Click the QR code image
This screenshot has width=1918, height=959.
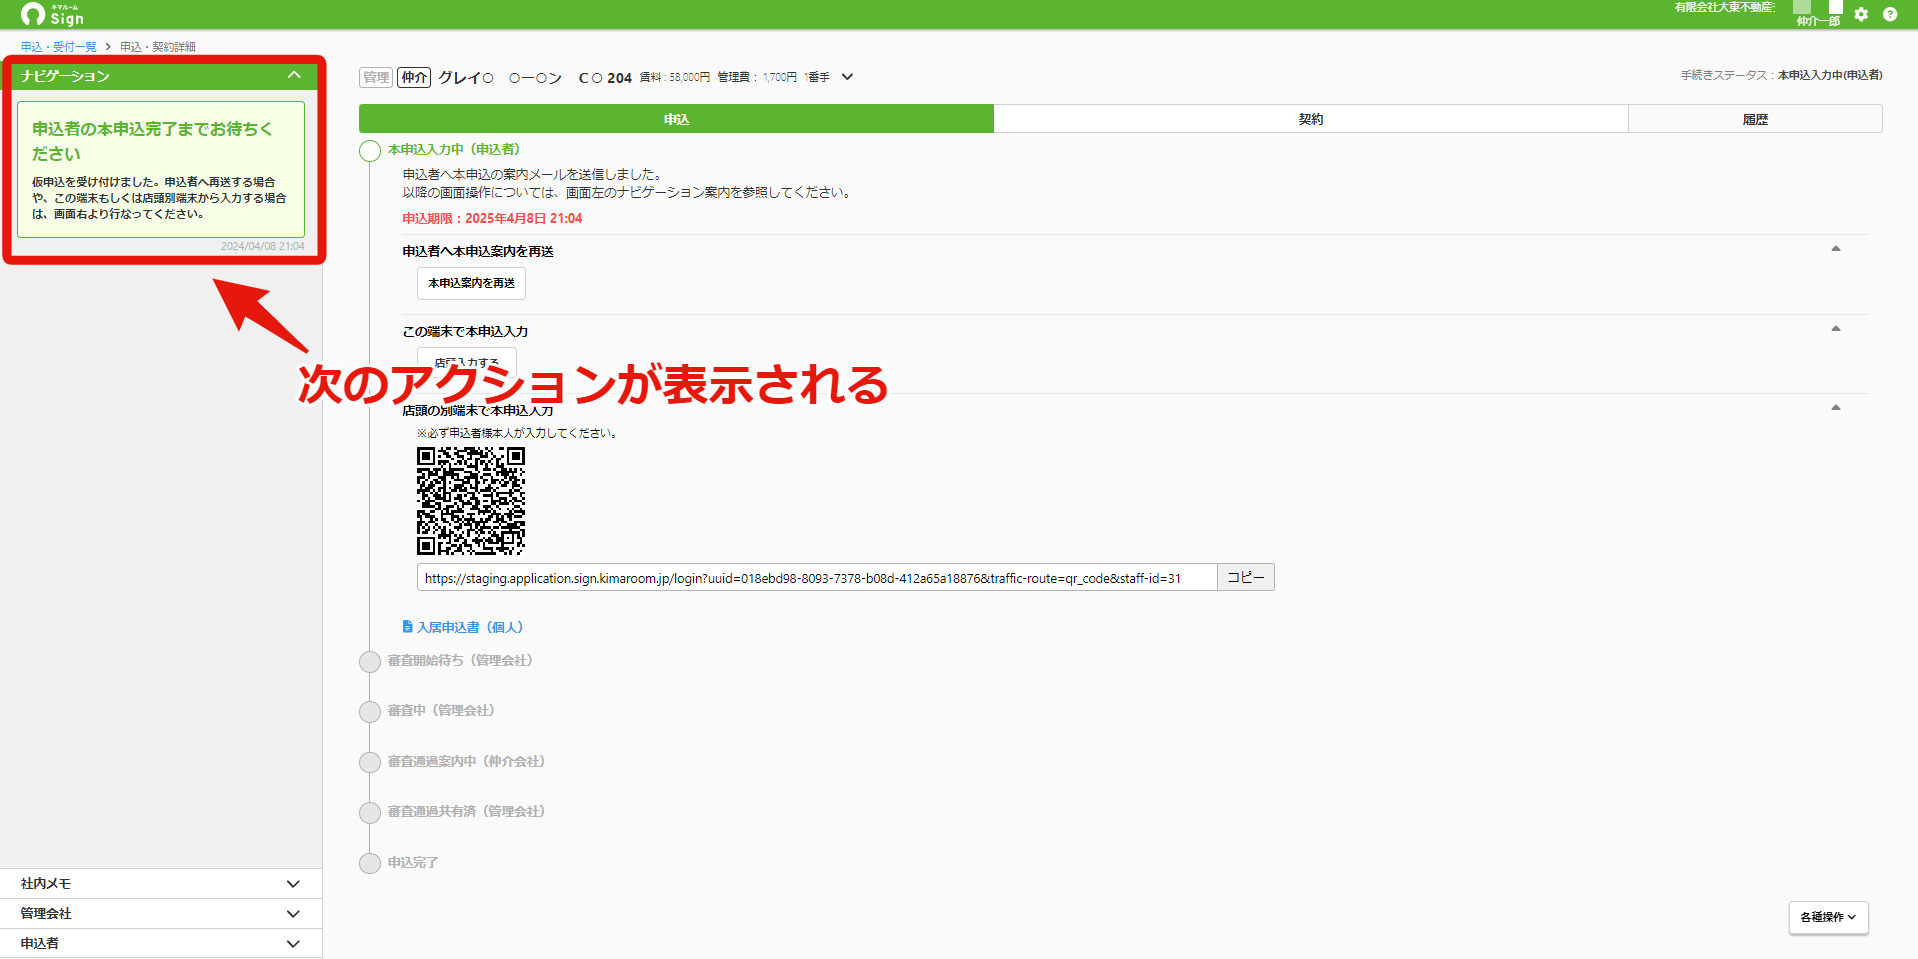click(x=471, y=501)
